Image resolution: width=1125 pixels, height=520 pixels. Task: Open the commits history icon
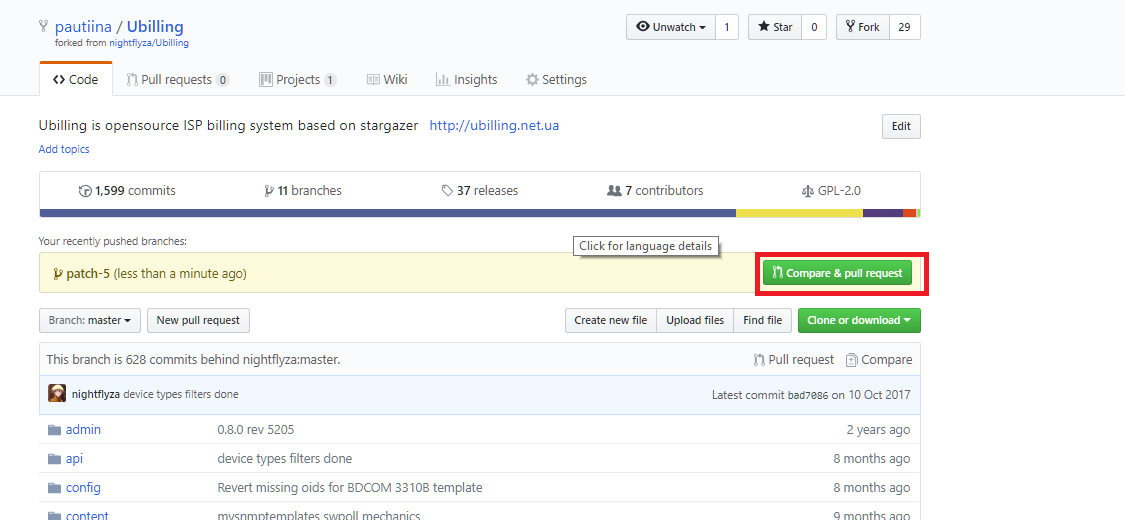click(x=85, y=191)
